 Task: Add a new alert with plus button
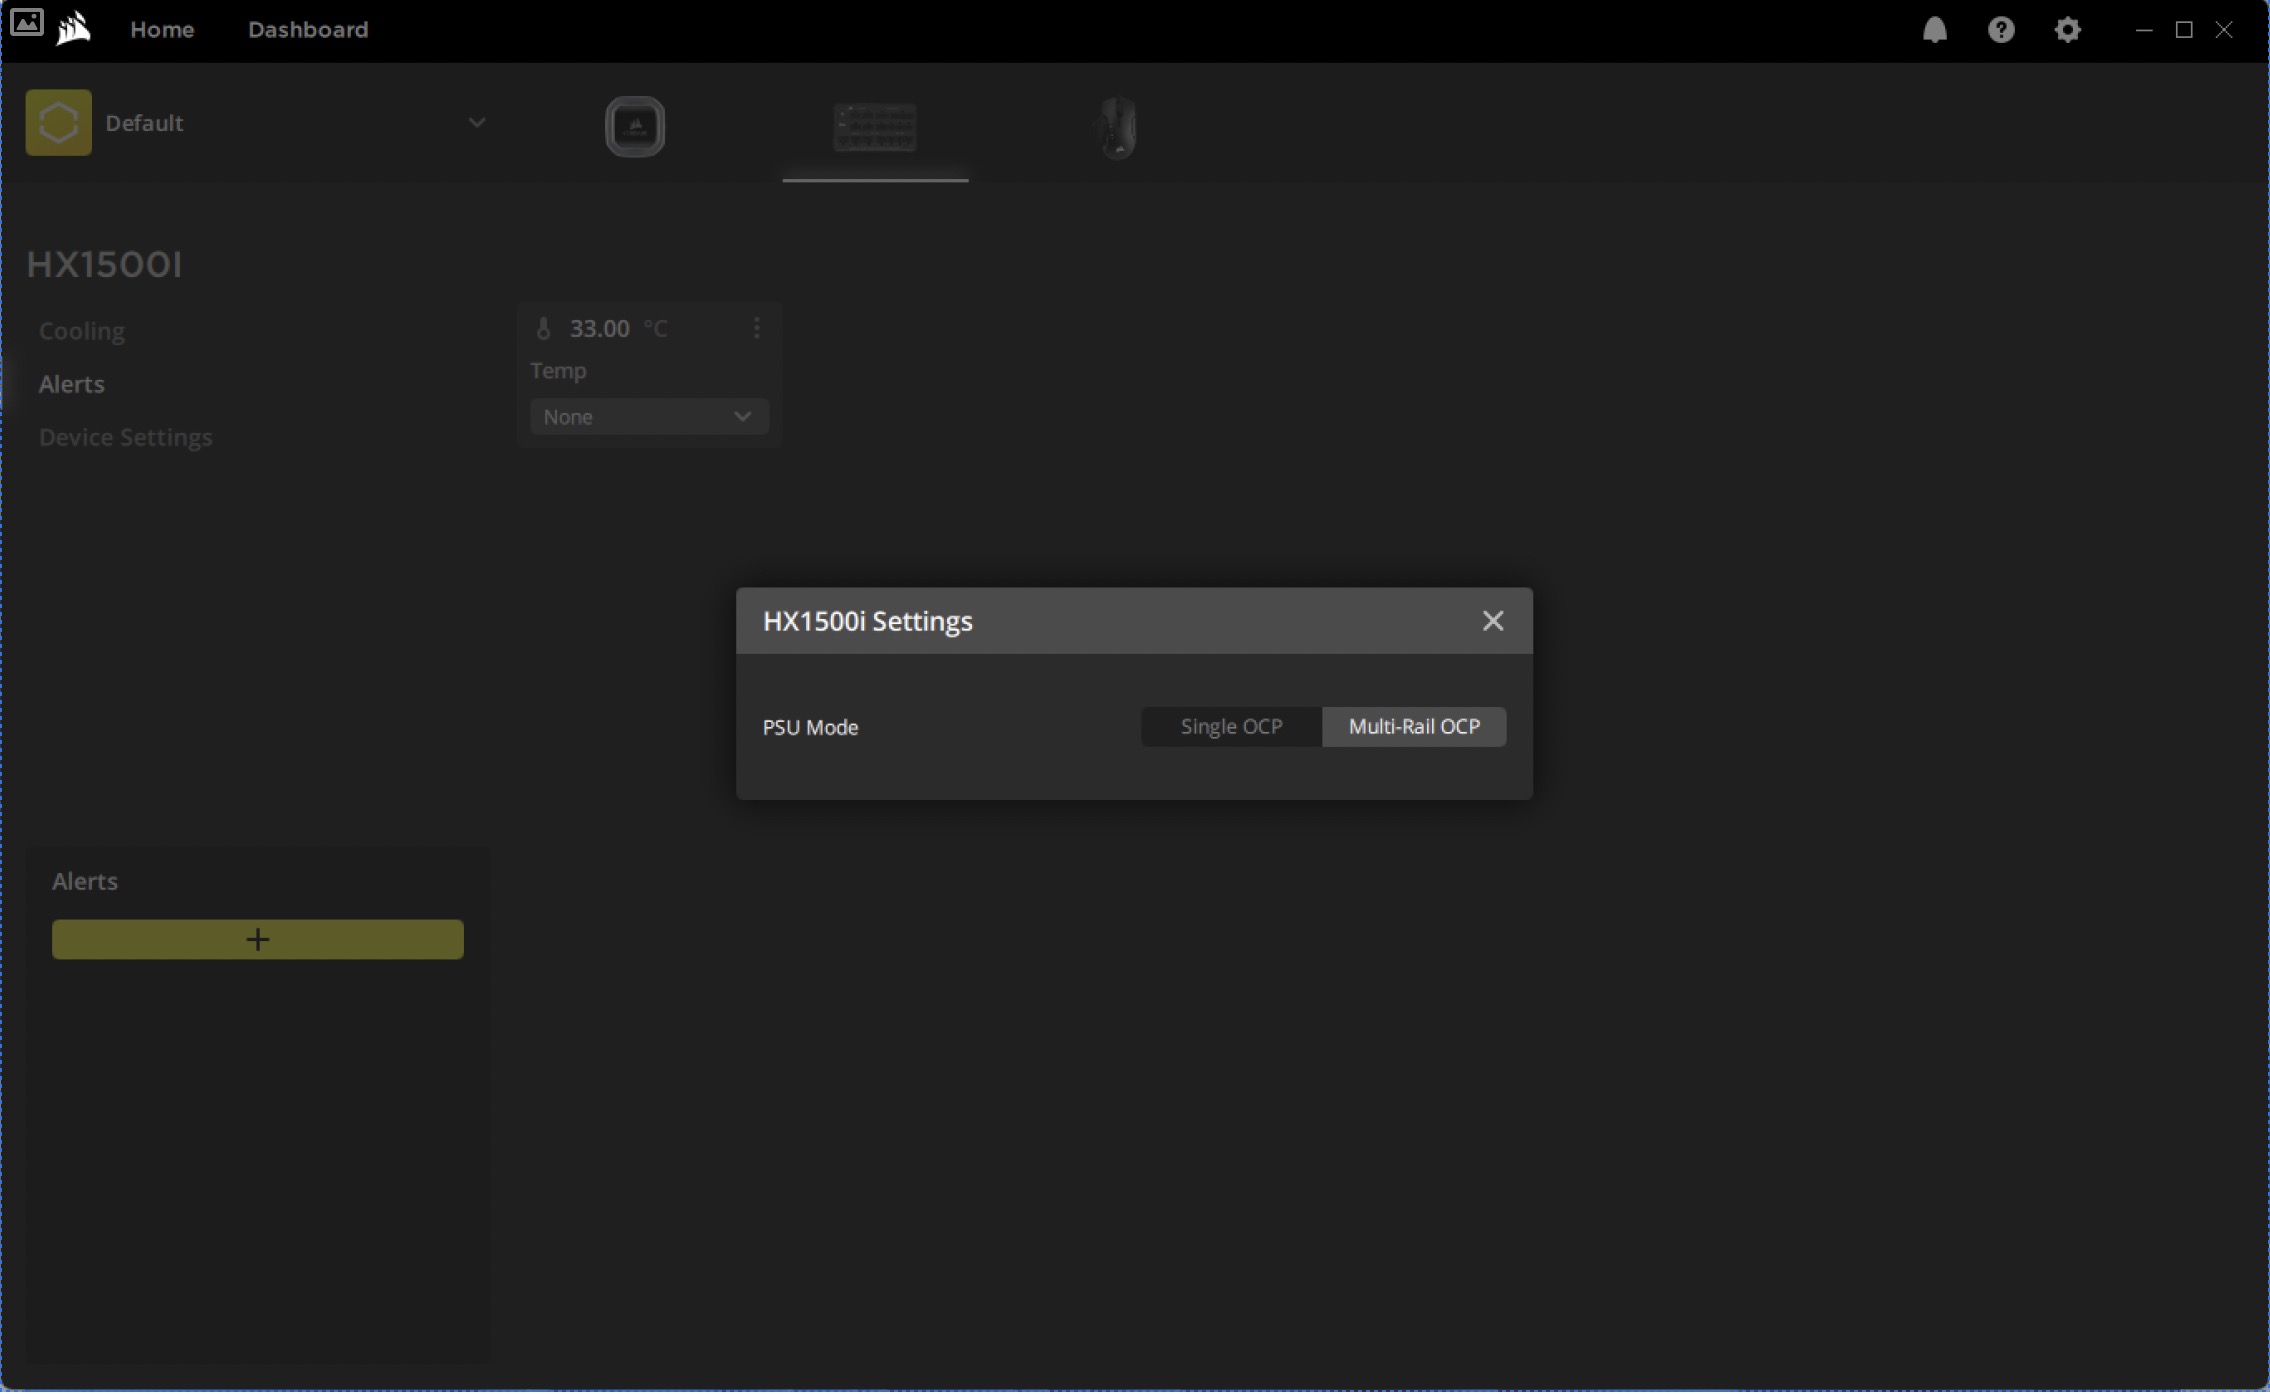pos(257,939)
